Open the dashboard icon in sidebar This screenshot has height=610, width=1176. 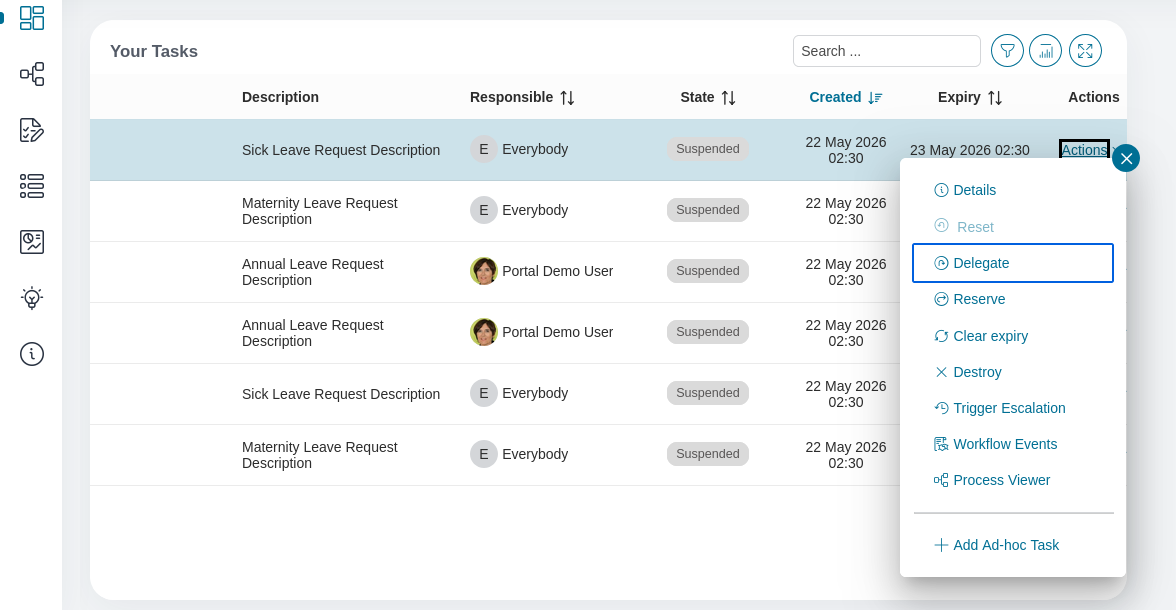pos(32,18)
